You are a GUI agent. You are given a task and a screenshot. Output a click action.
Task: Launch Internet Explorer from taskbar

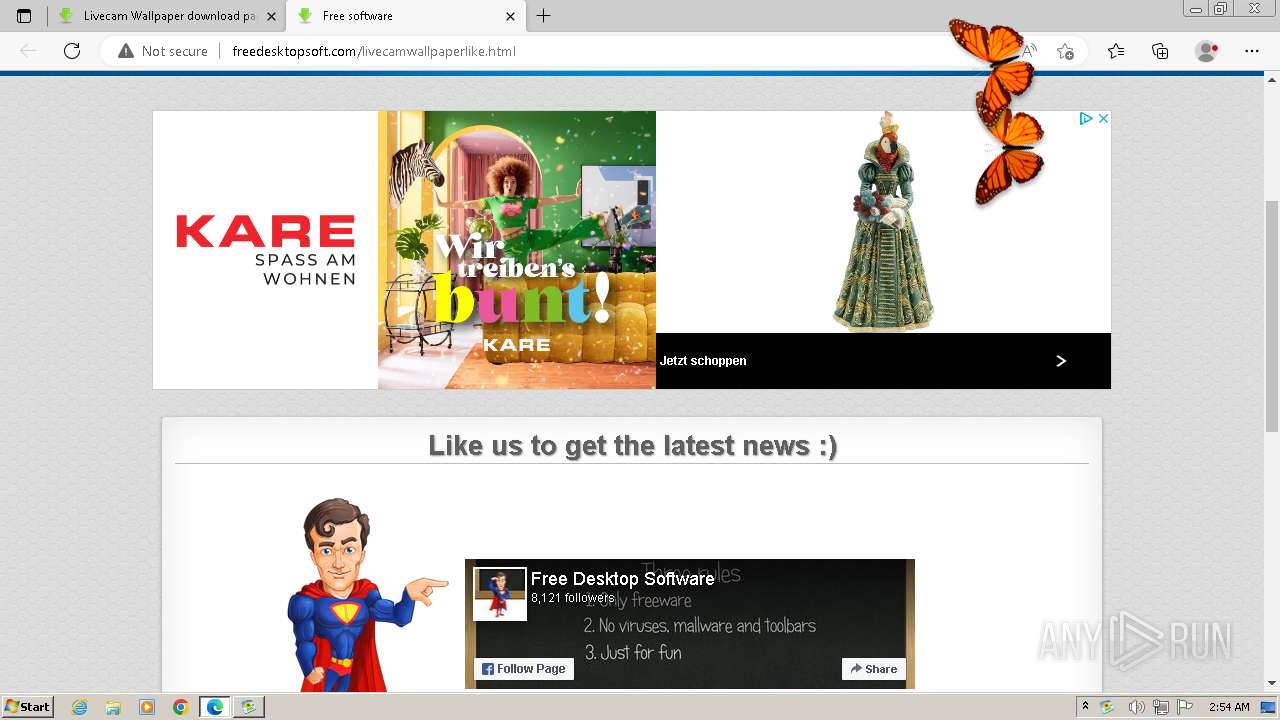(79, 707)
